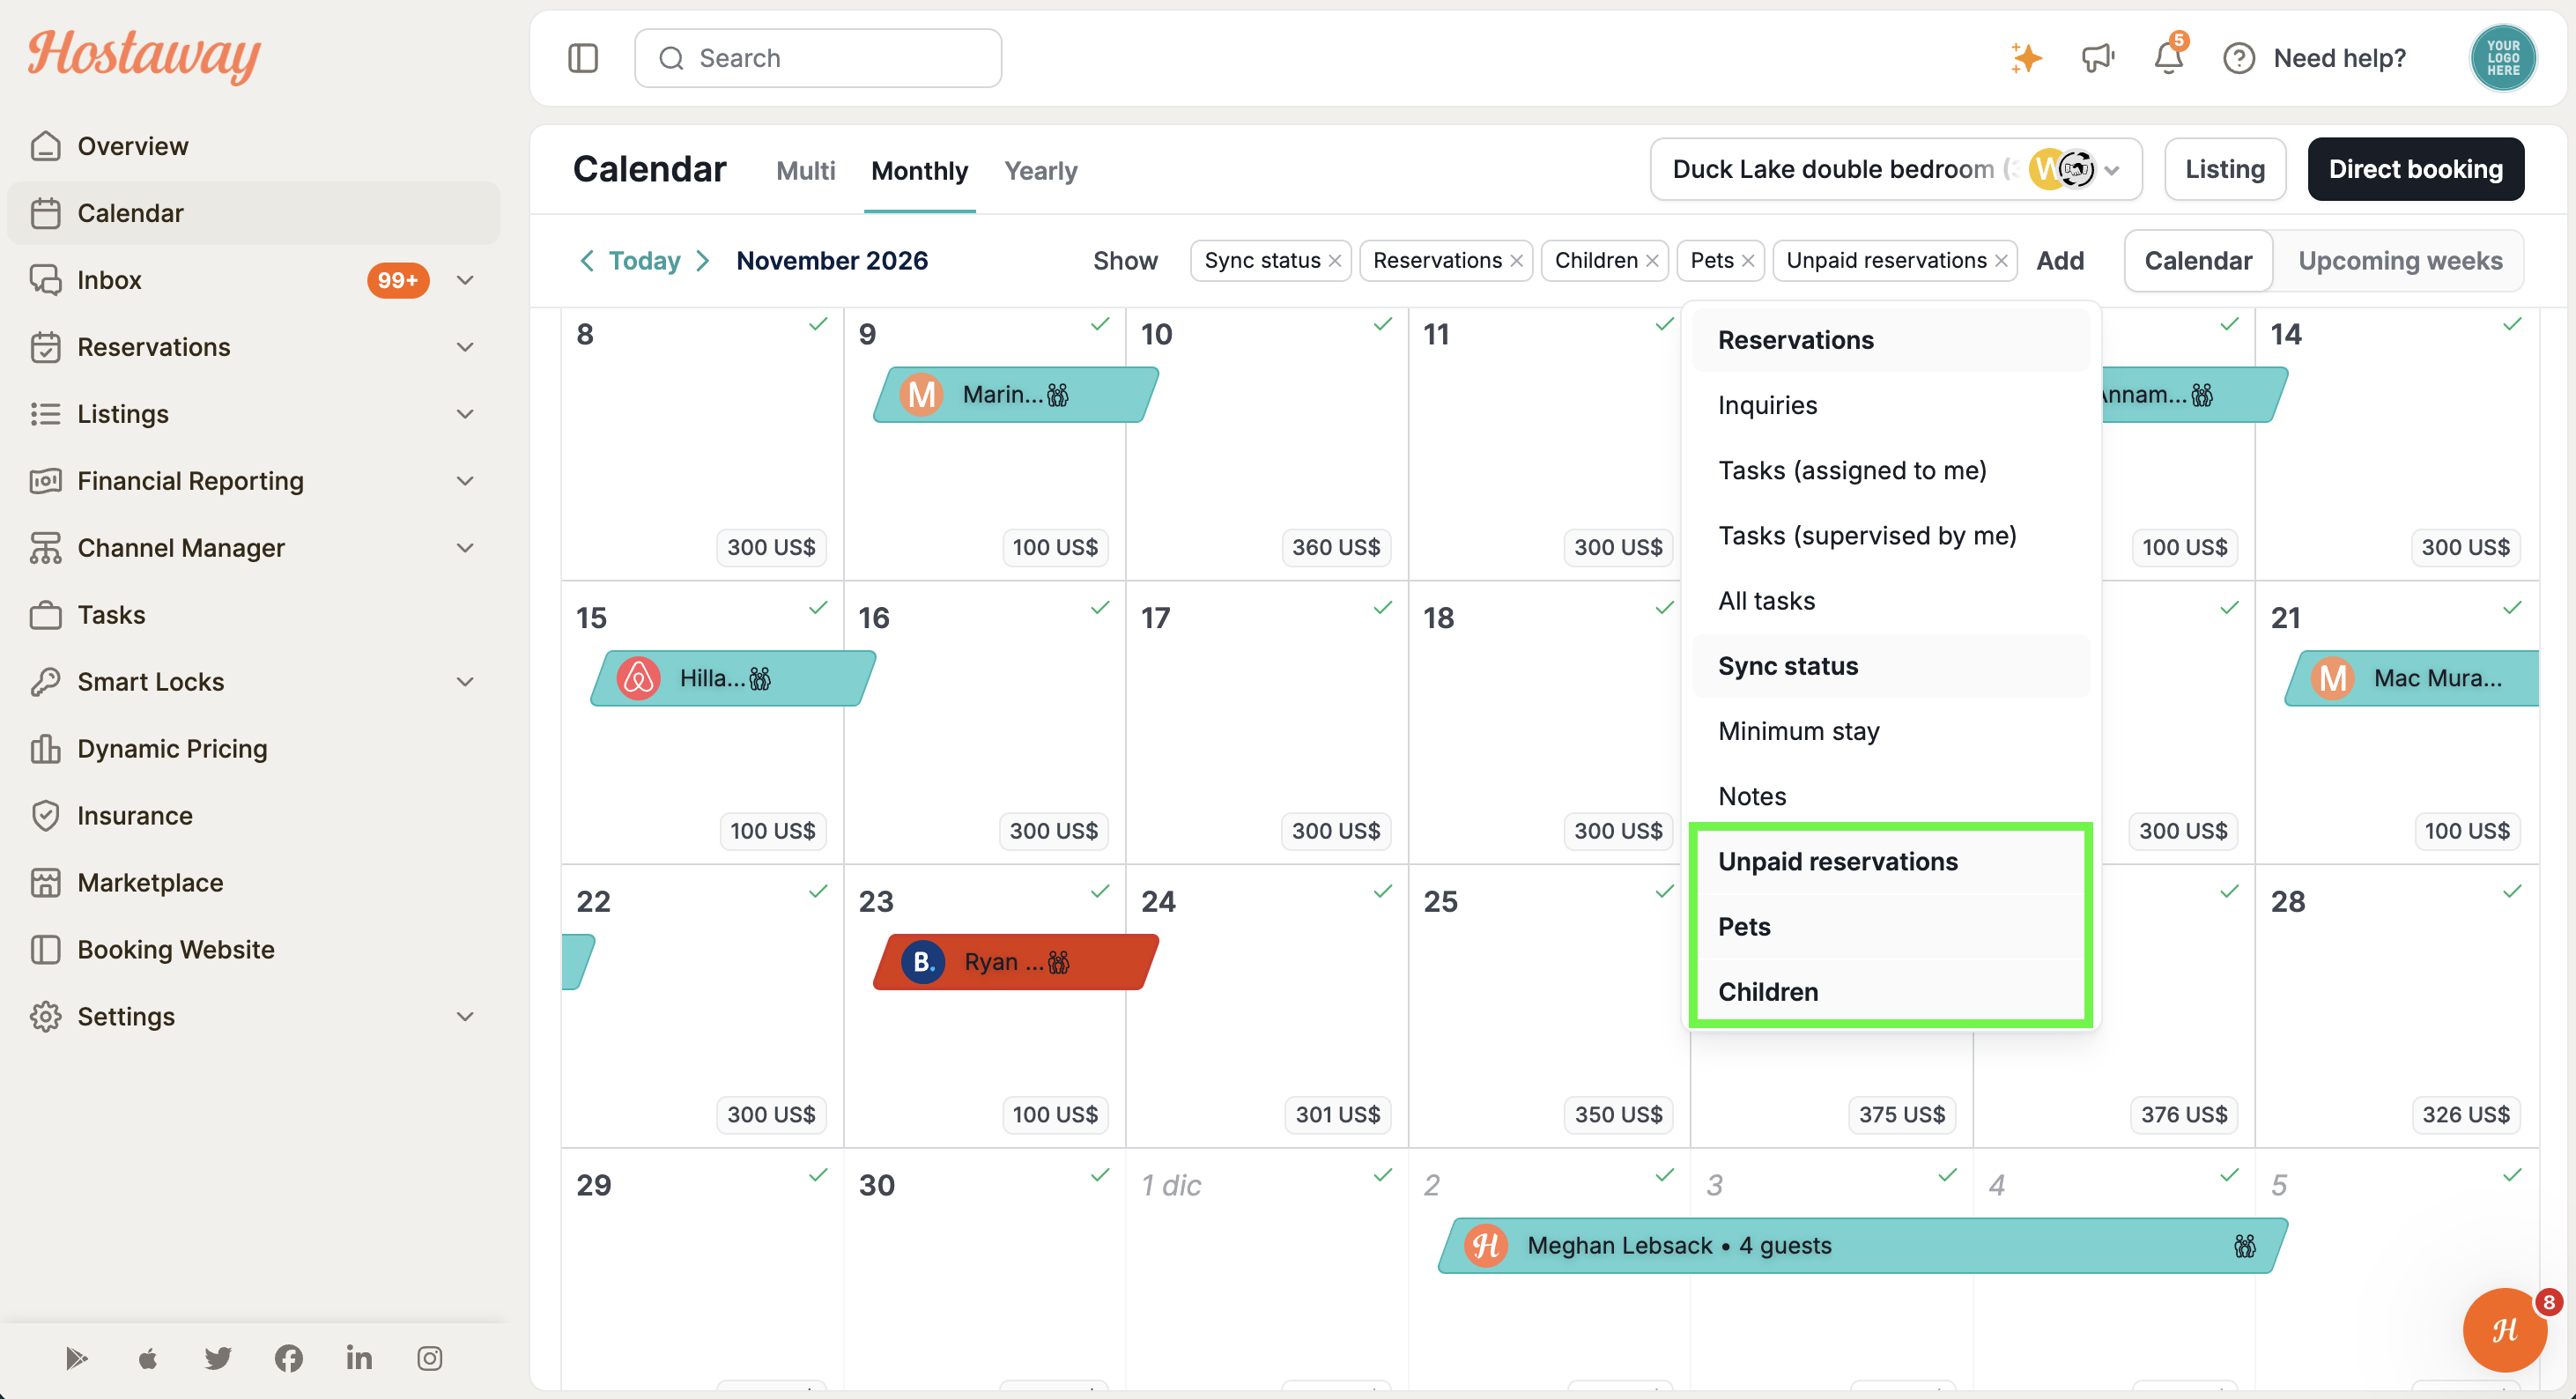Image resolution: width=2576 pixels, height=1399 pixels.
Task: Remove the Children filter chip
Action: [1652, 261]
